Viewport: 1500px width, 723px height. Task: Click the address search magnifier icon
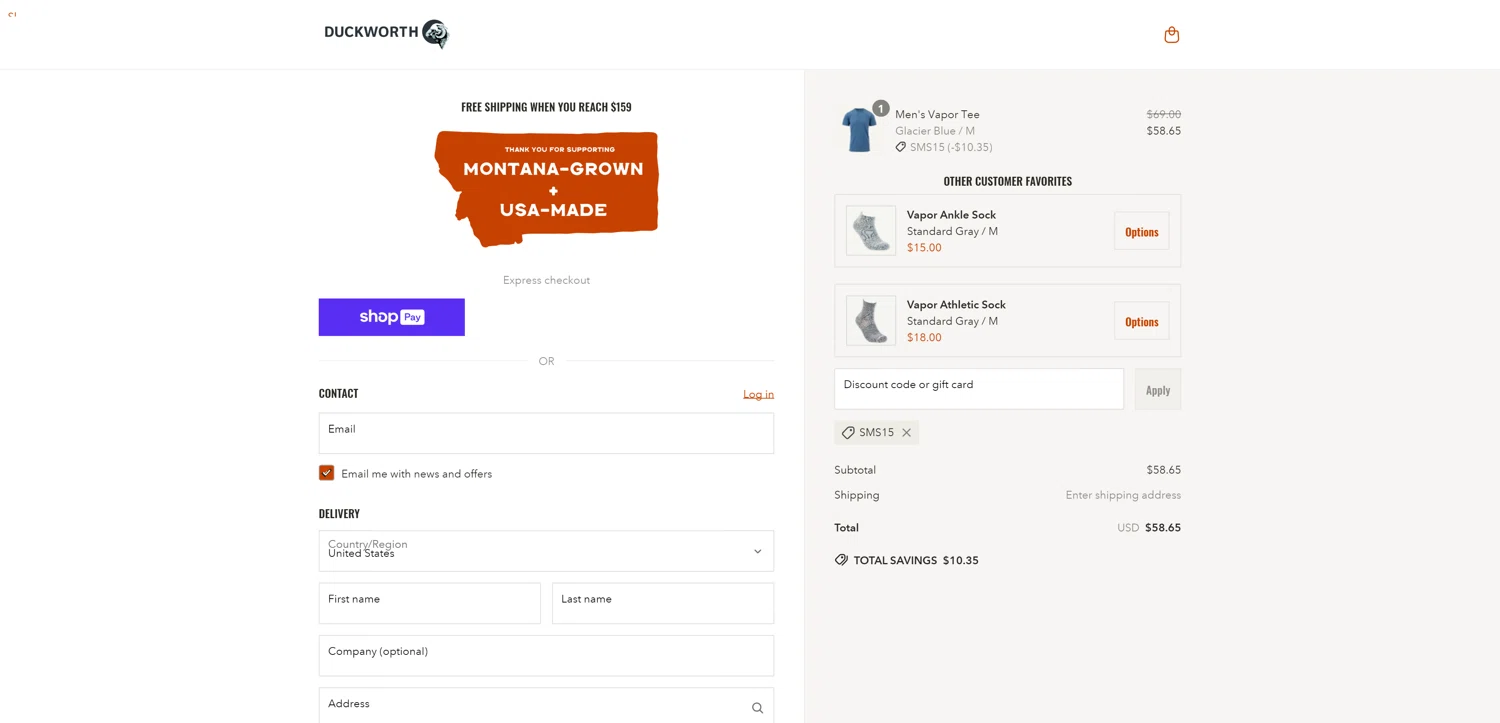[757, 708]
